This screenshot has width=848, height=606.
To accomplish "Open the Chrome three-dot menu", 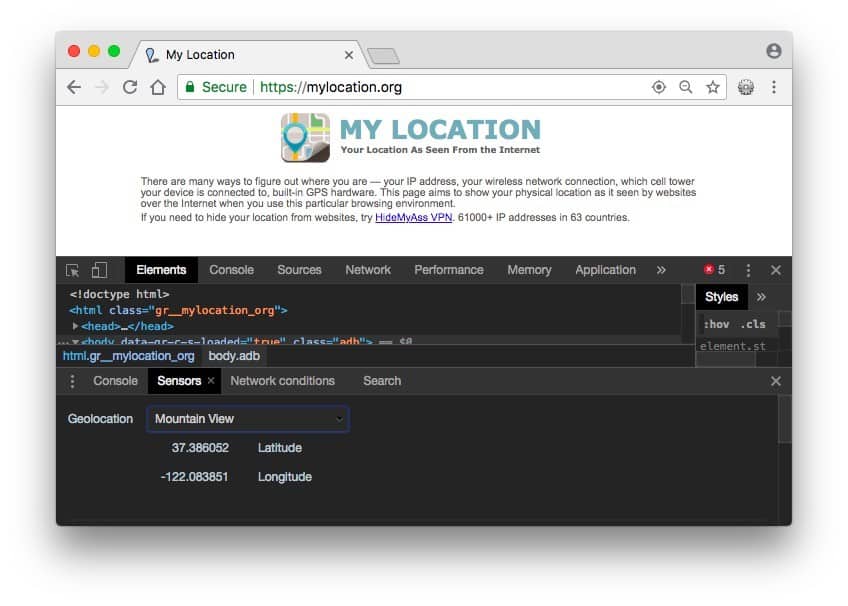I will pyautogui.click(x=774, y=87).
